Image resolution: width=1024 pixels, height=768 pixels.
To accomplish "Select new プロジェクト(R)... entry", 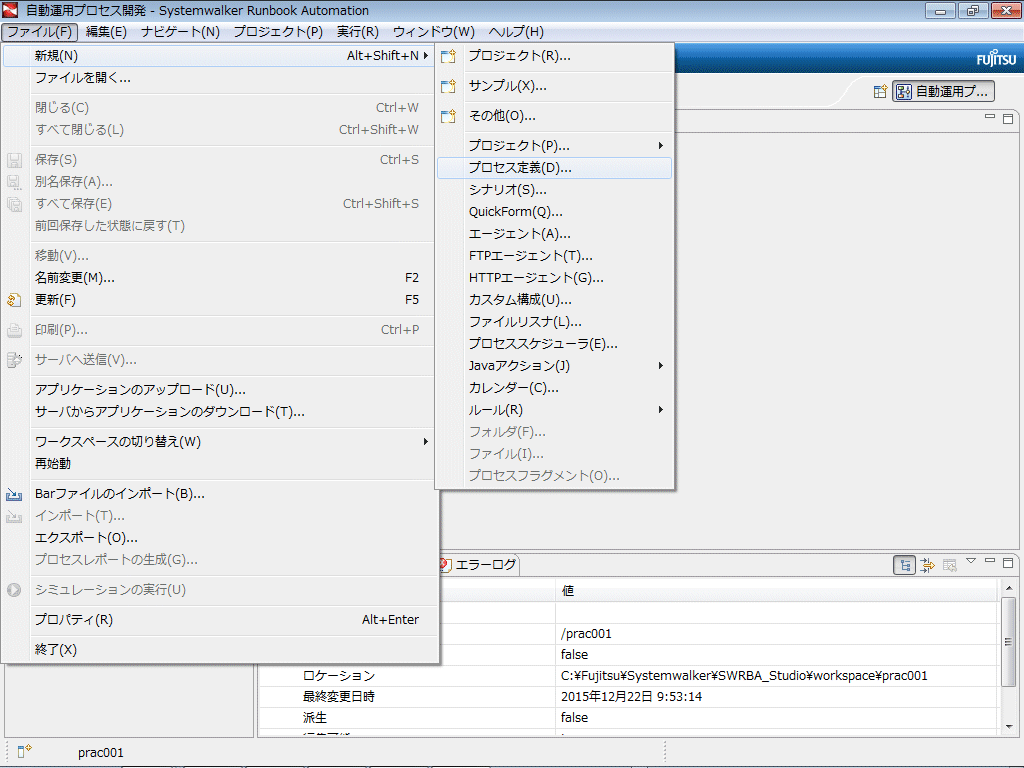I will (x=554, y=56).
